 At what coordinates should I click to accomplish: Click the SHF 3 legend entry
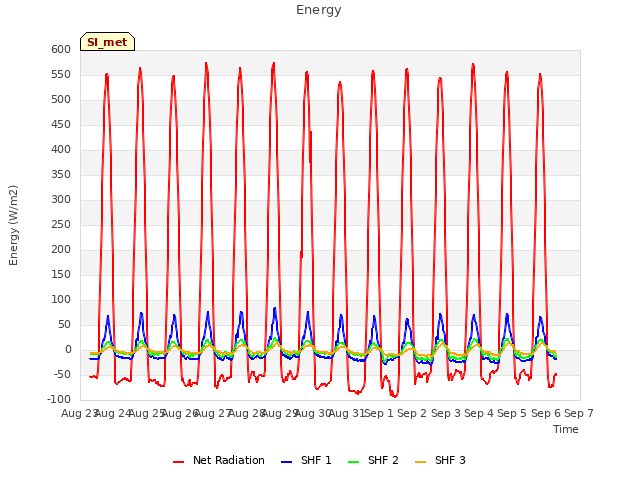440,460
